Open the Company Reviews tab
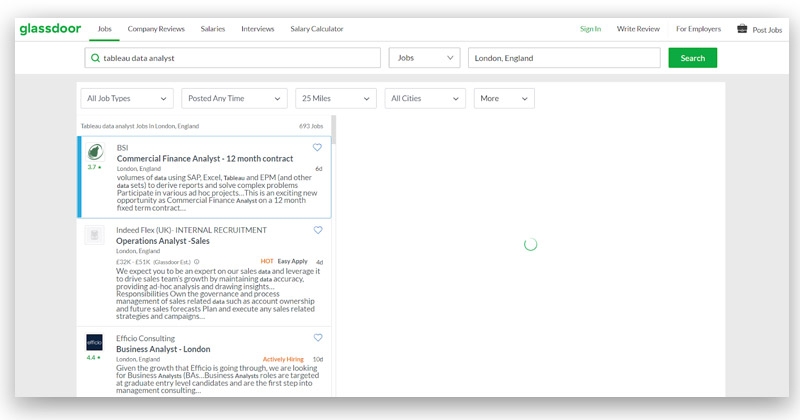This screenshot has height=420, width=800. point(155,29)
